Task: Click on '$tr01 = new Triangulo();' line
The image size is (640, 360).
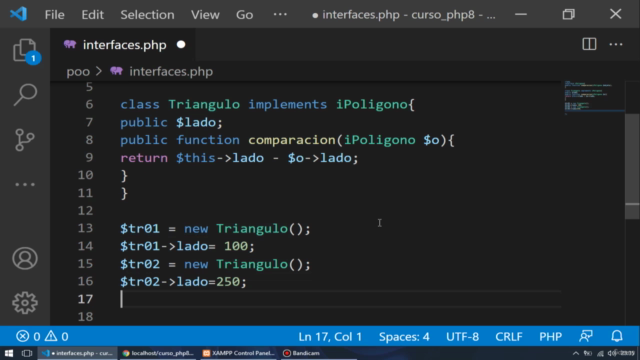Action: tap(216, 229)
